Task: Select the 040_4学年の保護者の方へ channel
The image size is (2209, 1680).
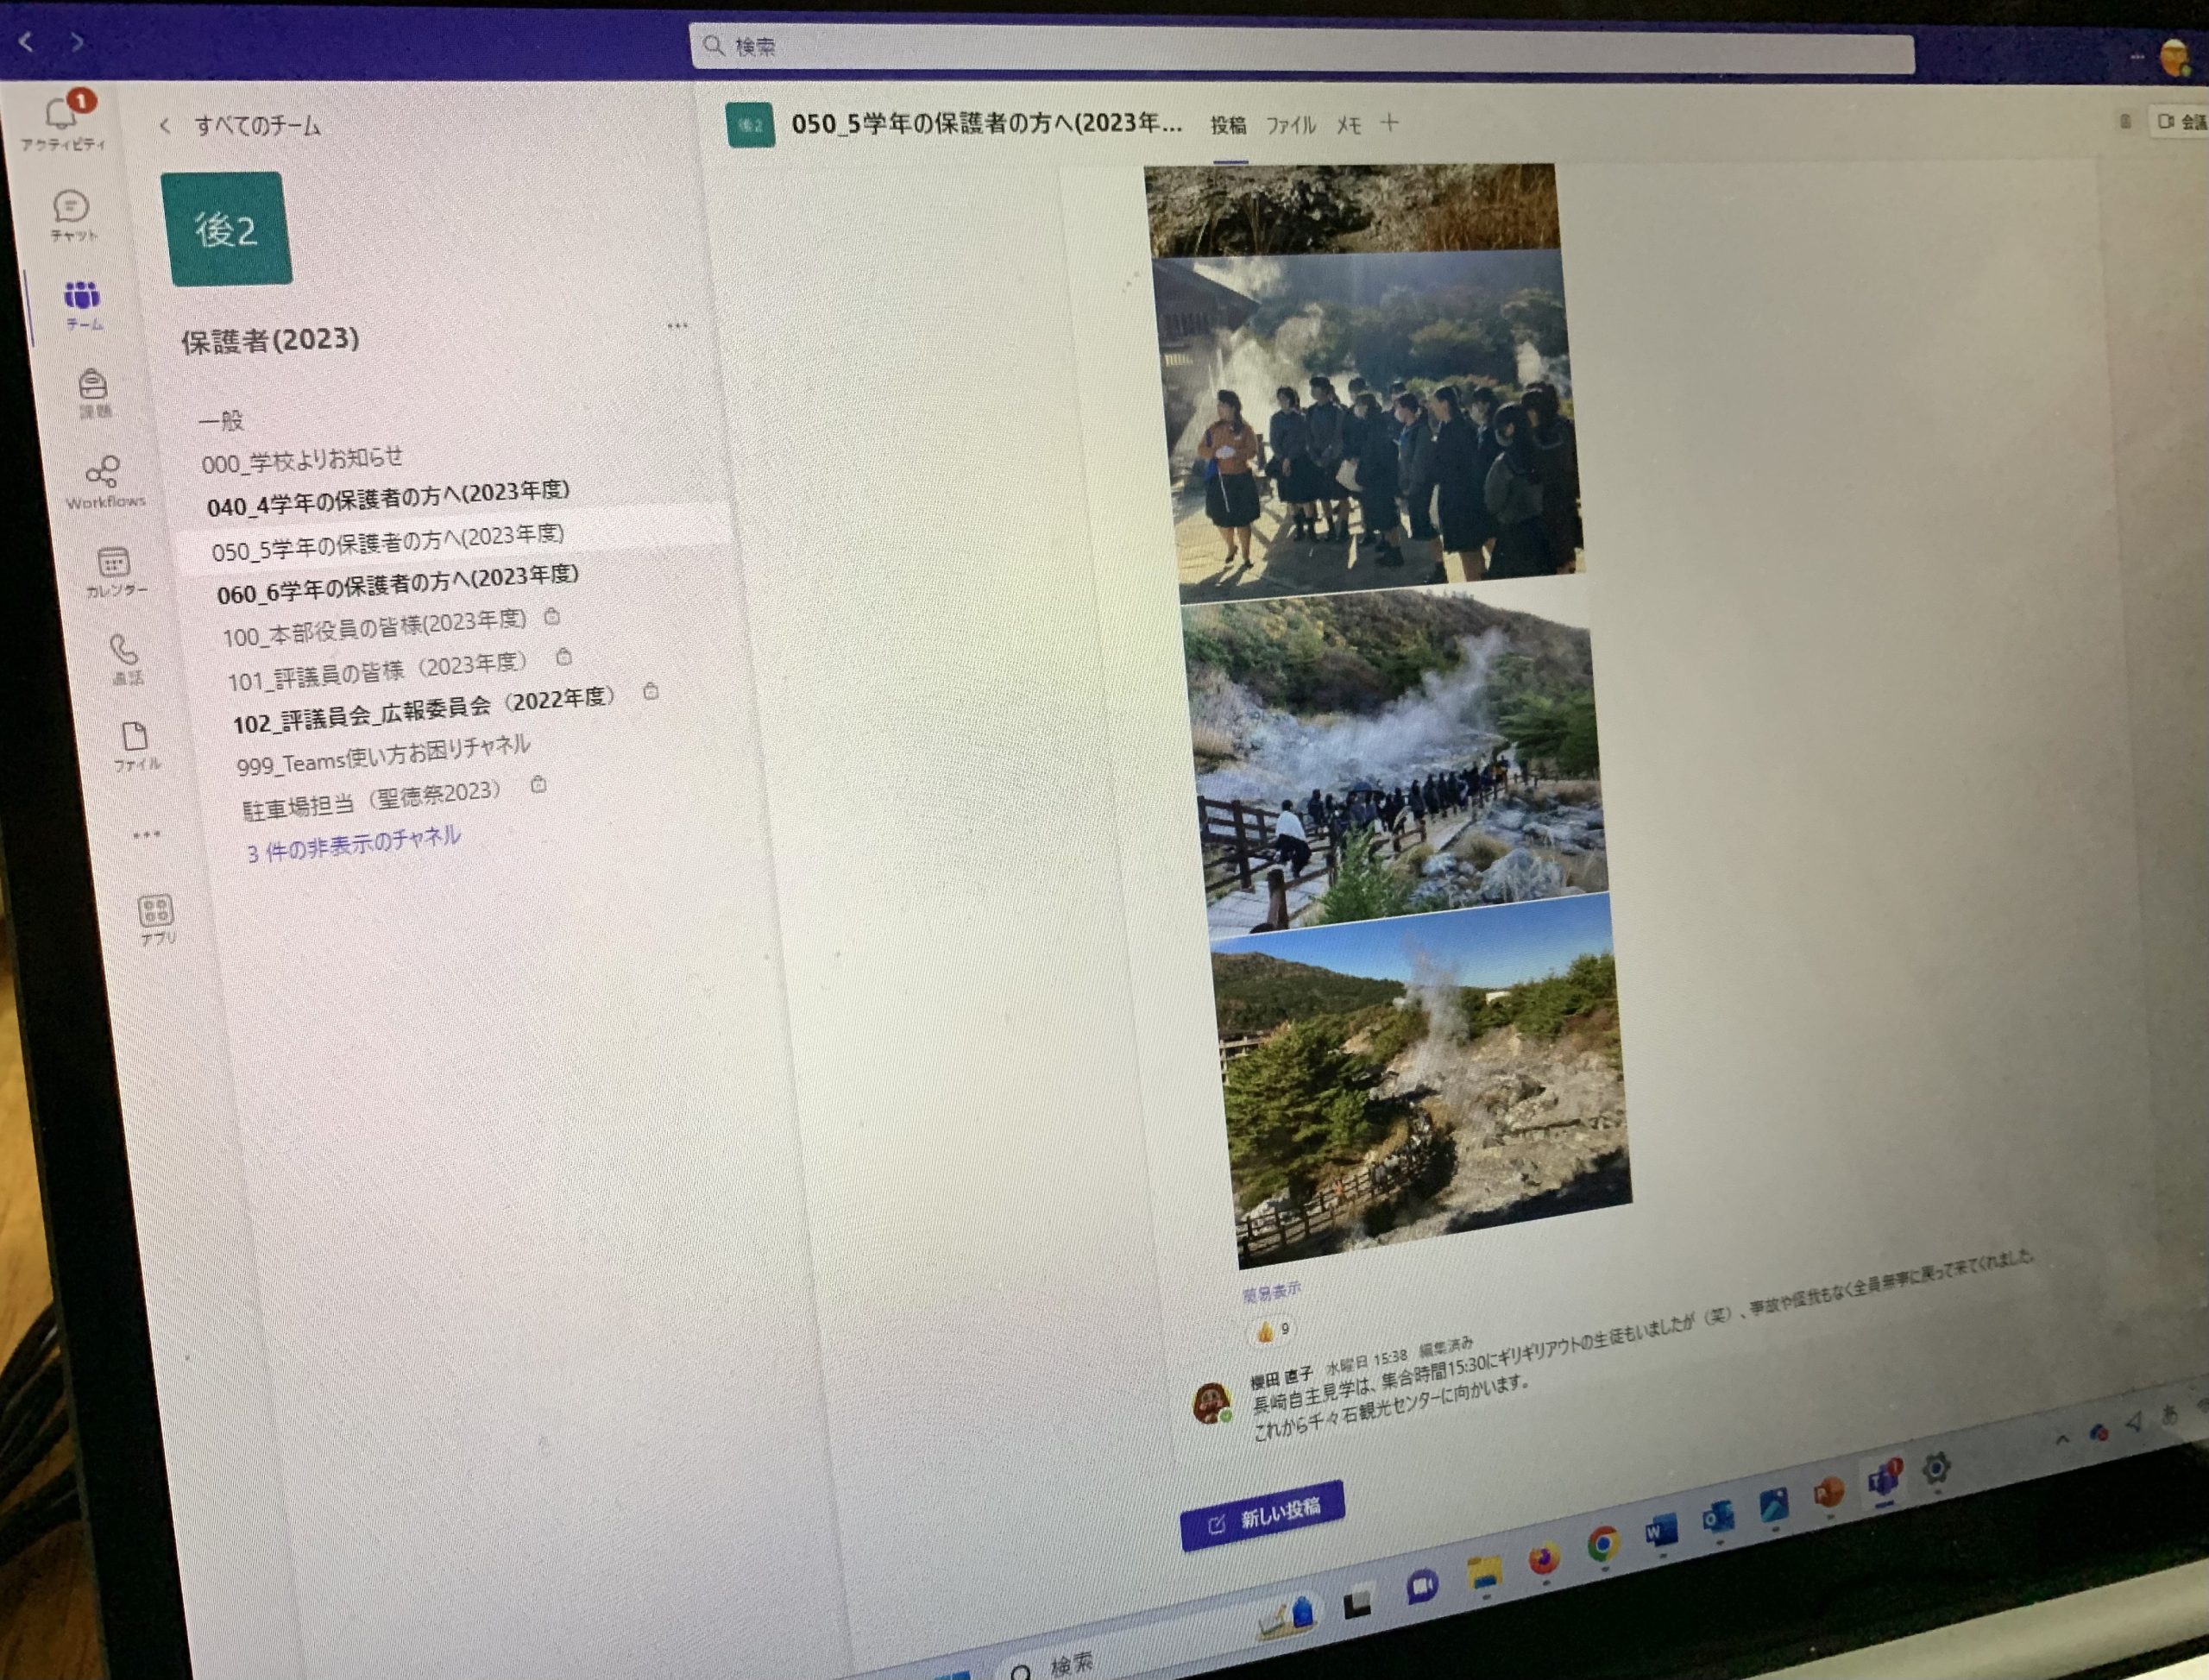Action: coord(388,499)
